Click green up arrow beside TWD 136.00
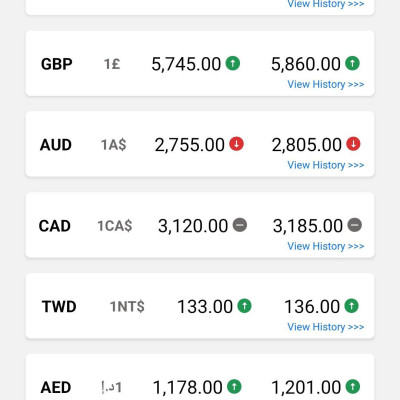This screenshot has height=400, width=400. pos(351,306)
